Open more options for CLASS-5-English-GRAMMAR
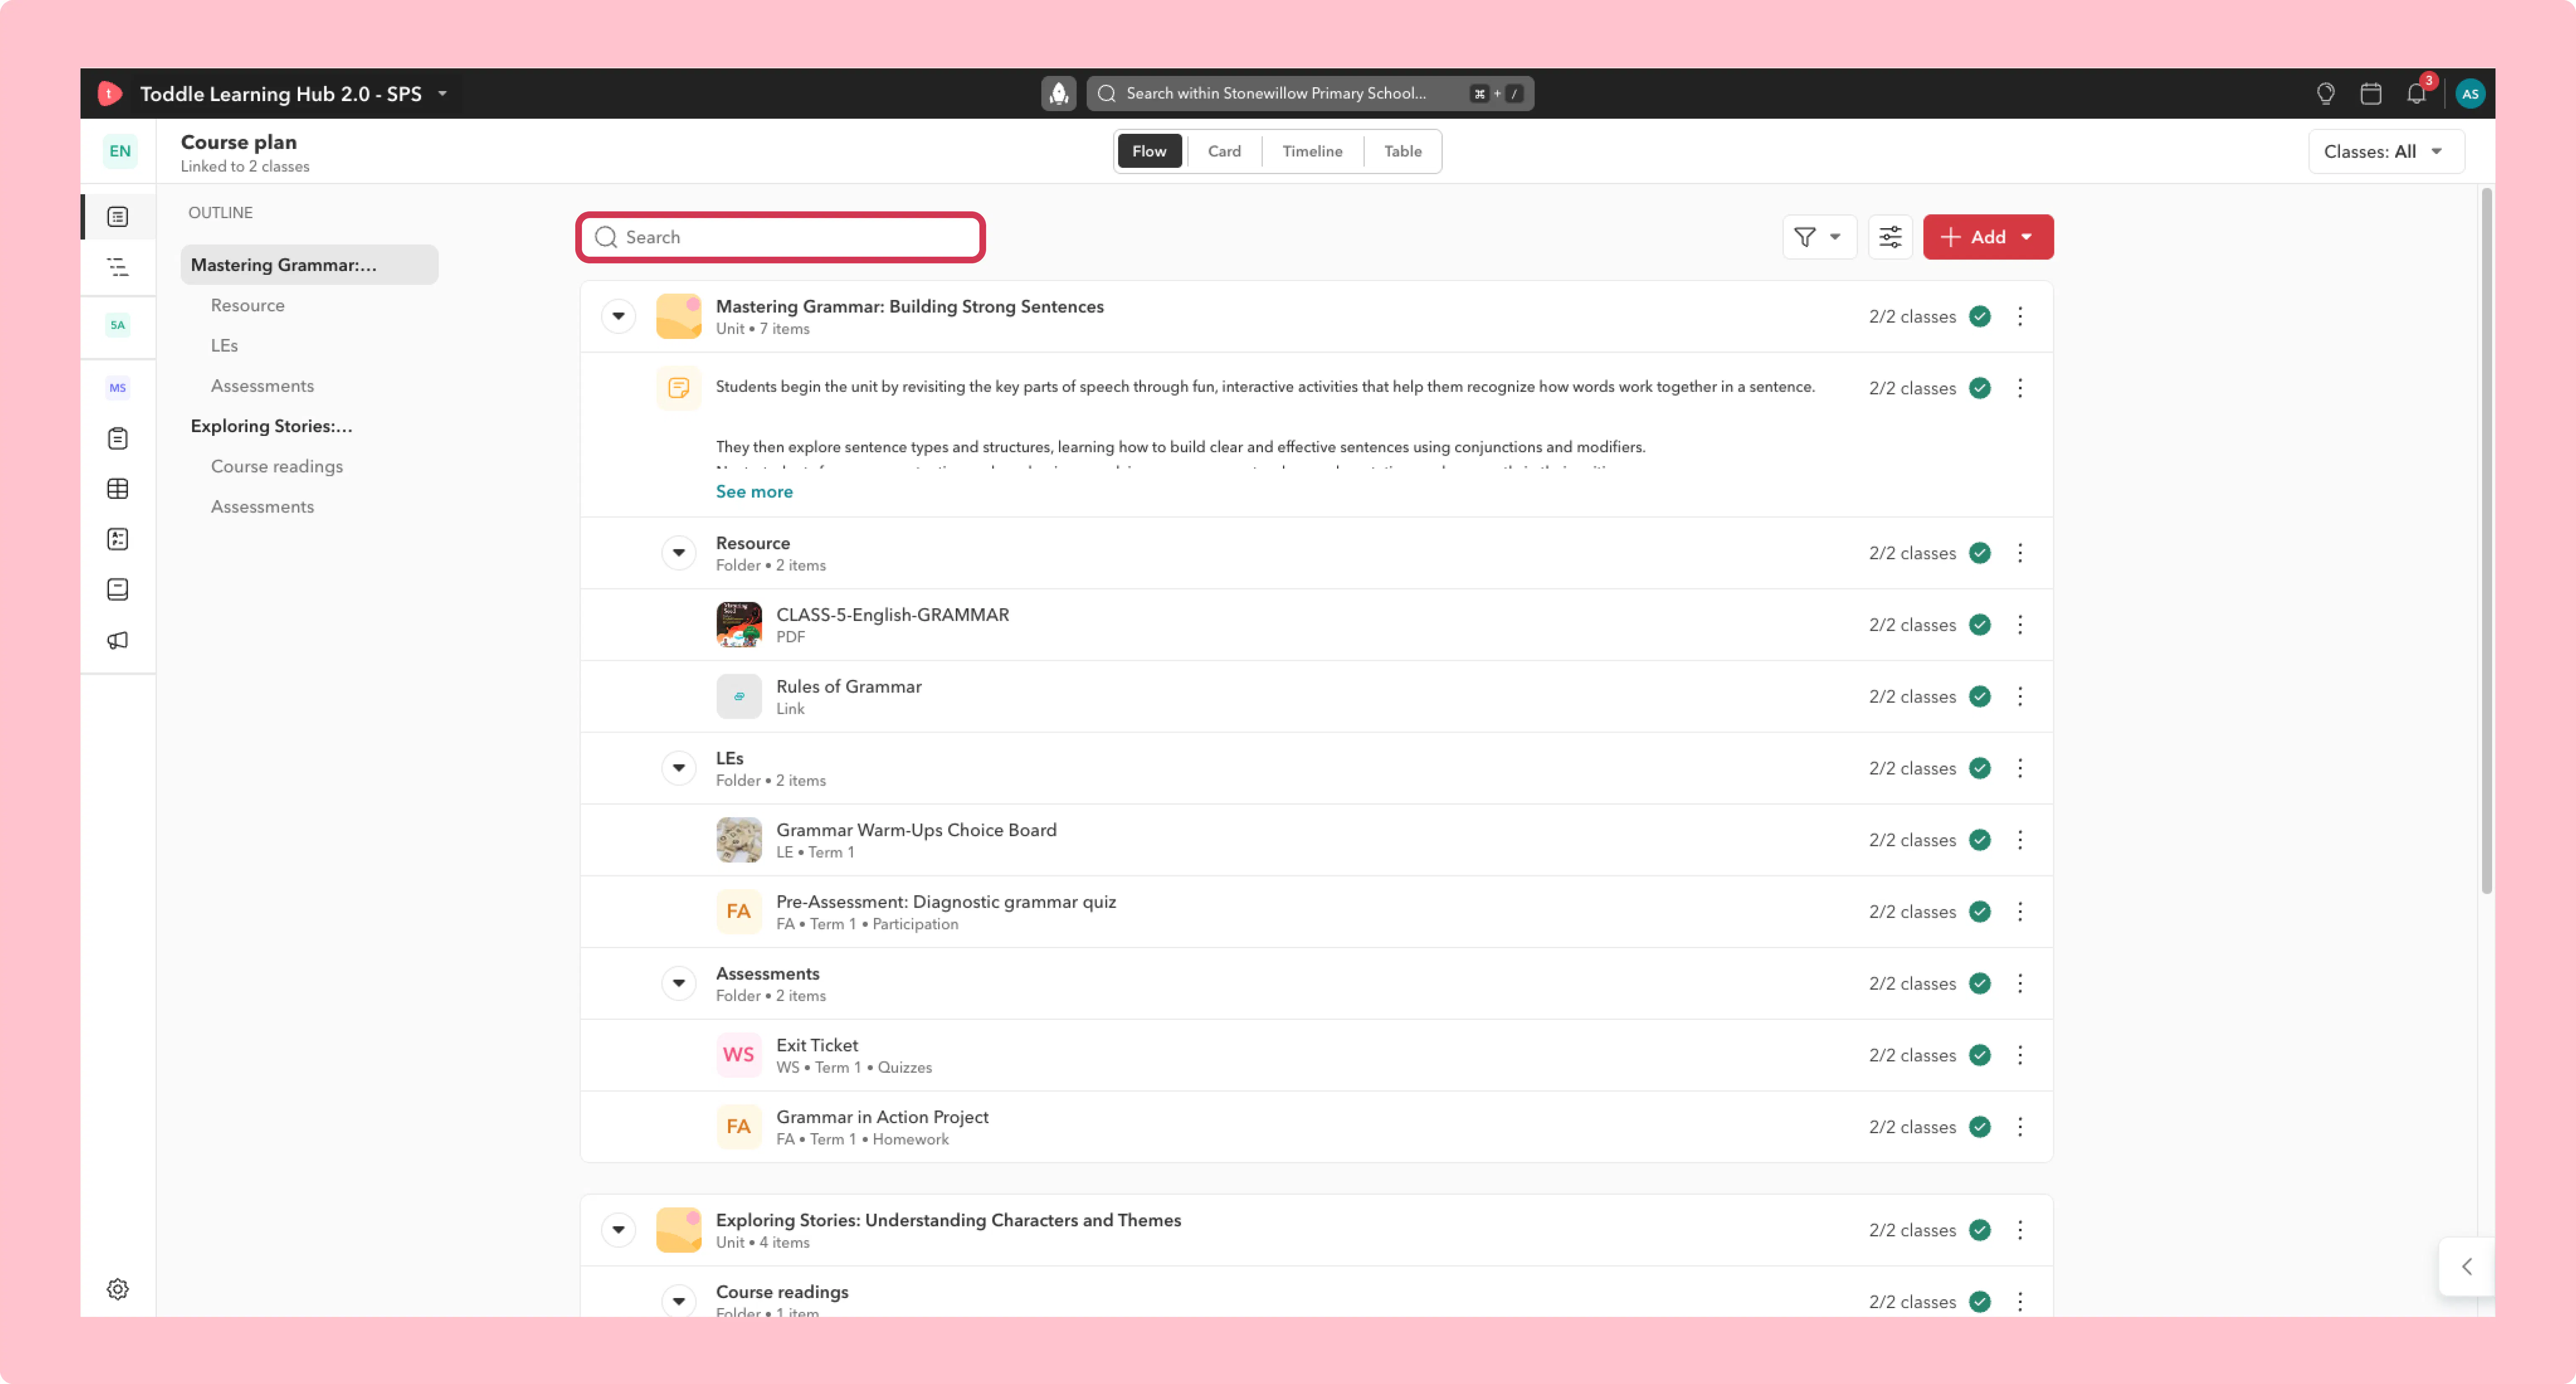This screenshot has width=2576, height=1384. click(2020, 625)
